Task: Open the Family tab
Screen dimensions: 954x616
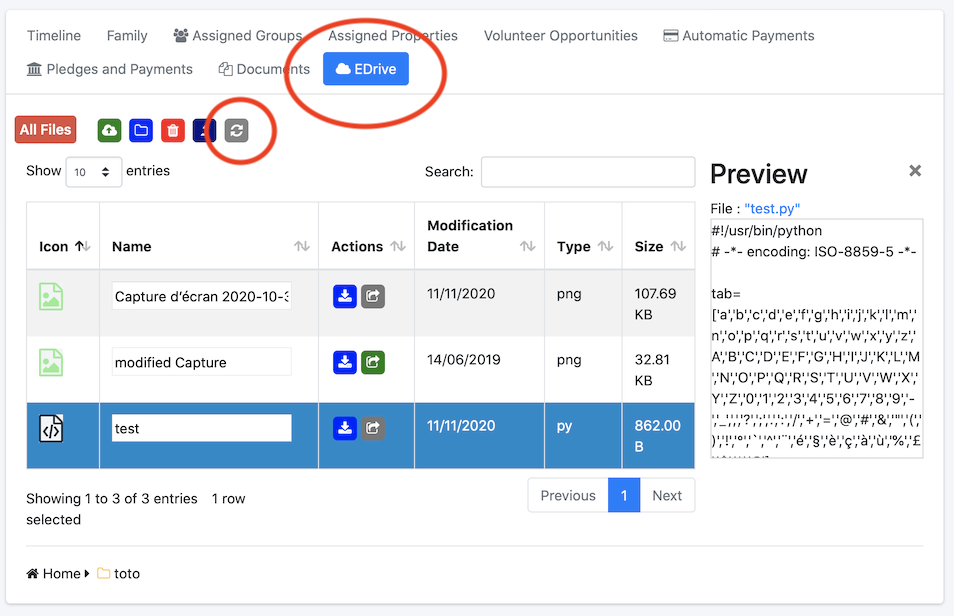Action: 127,35
